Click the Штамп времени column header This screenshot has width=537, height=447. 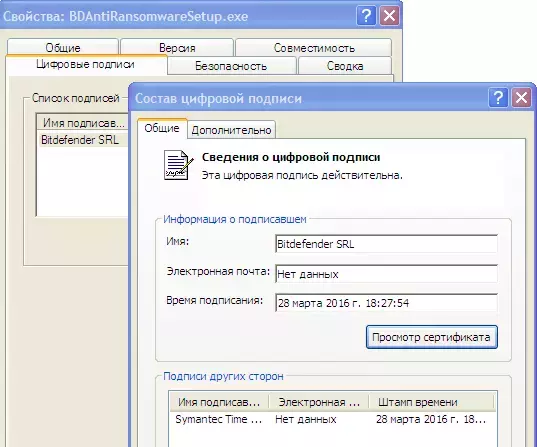pos(432,402)
